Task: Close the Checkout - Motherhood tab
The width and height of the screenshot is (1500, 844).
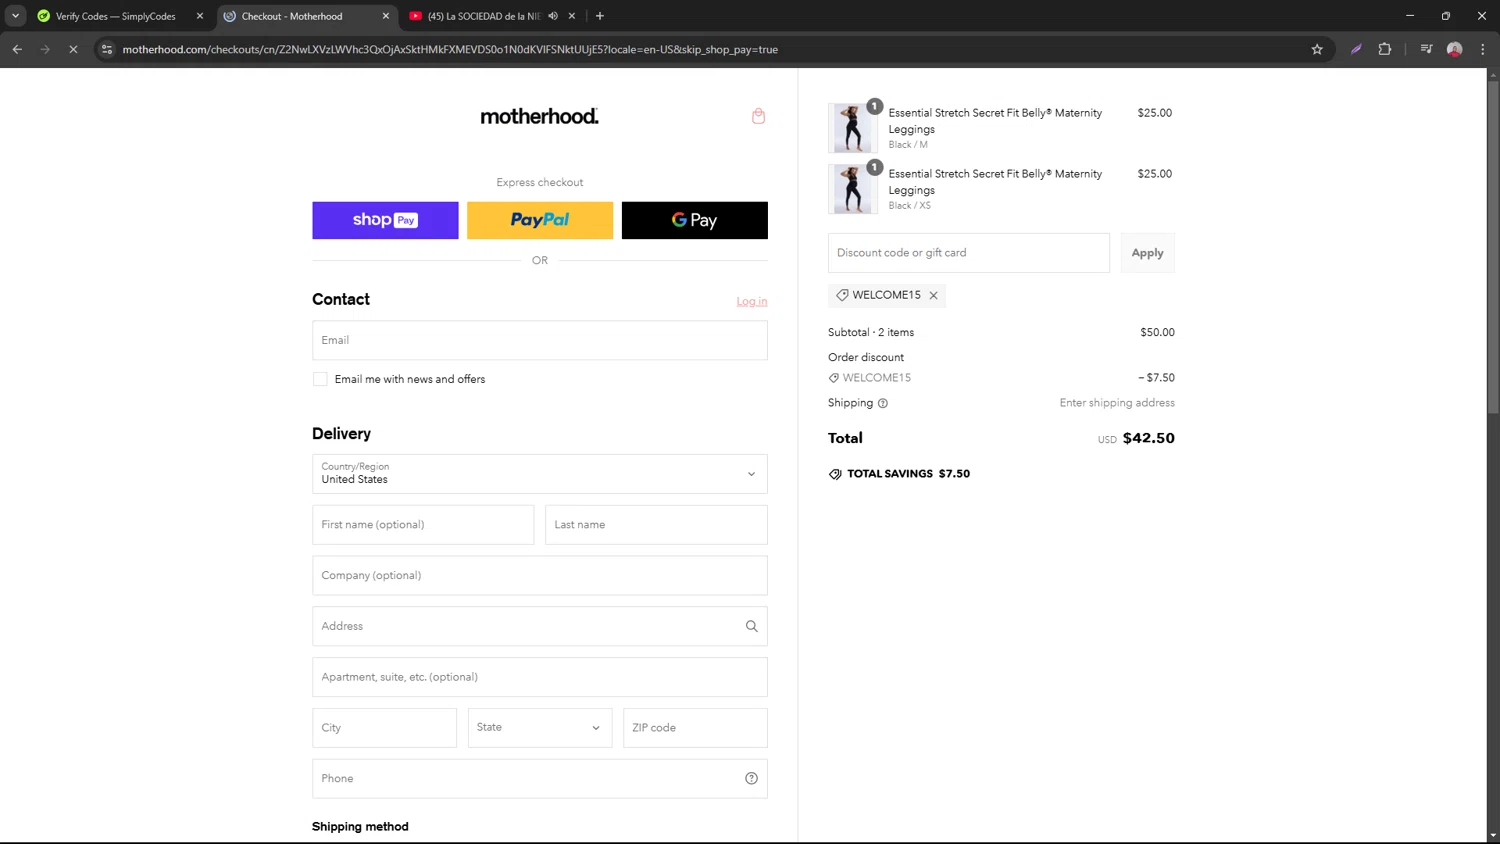Action: click(x=386, y=16)
